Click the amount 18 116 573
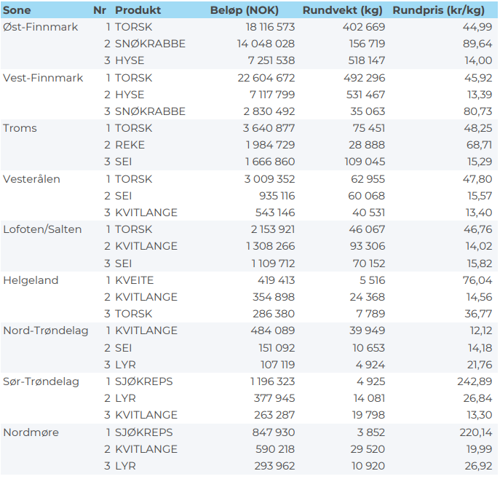Image resolution: width=500 pixels, height=479 pixels. tap(270, 27)
